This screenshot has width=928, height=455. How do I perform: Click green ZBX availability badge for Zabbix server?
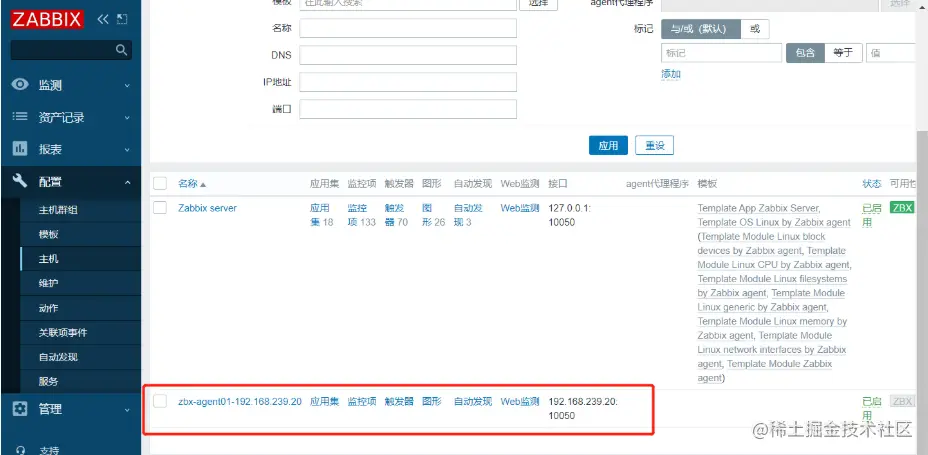[x=902, y=208]
